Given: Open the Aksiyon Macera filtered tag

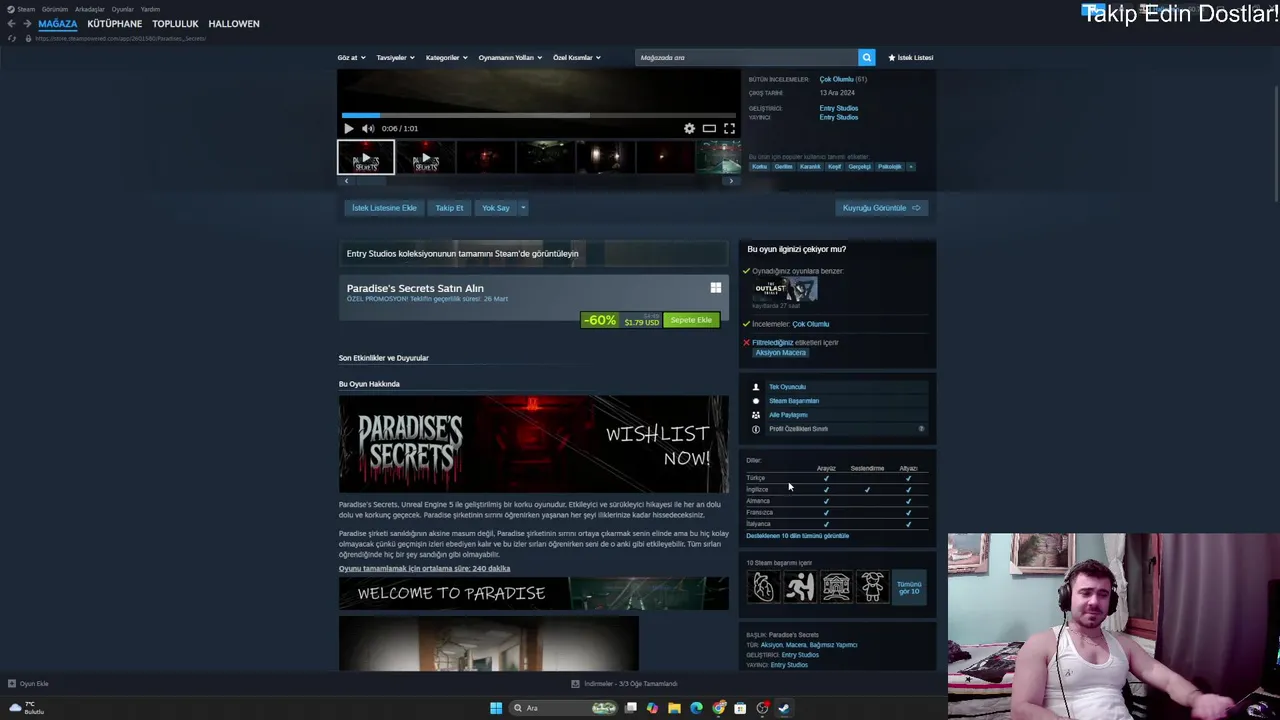Looking at the screenshot, I should tap(781, 353).
